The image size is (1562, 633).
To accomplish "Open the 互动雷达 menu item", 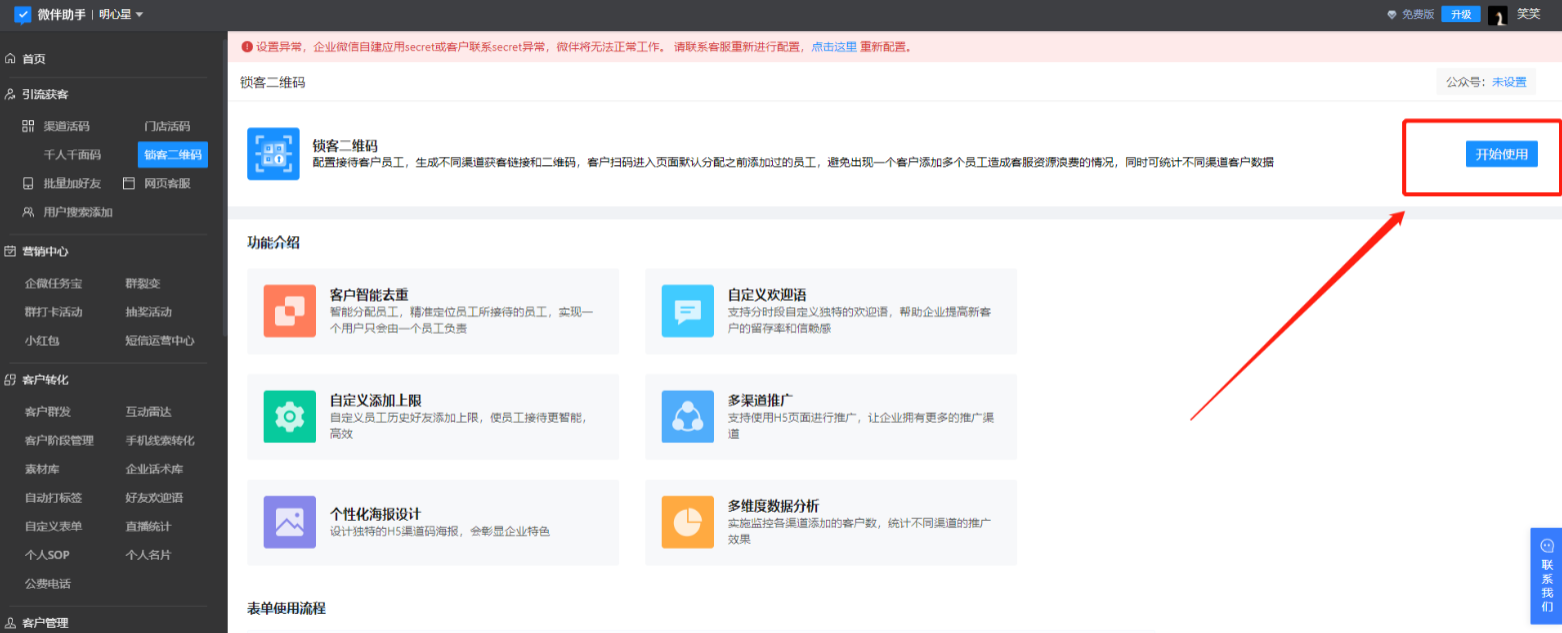I will 148,412.
